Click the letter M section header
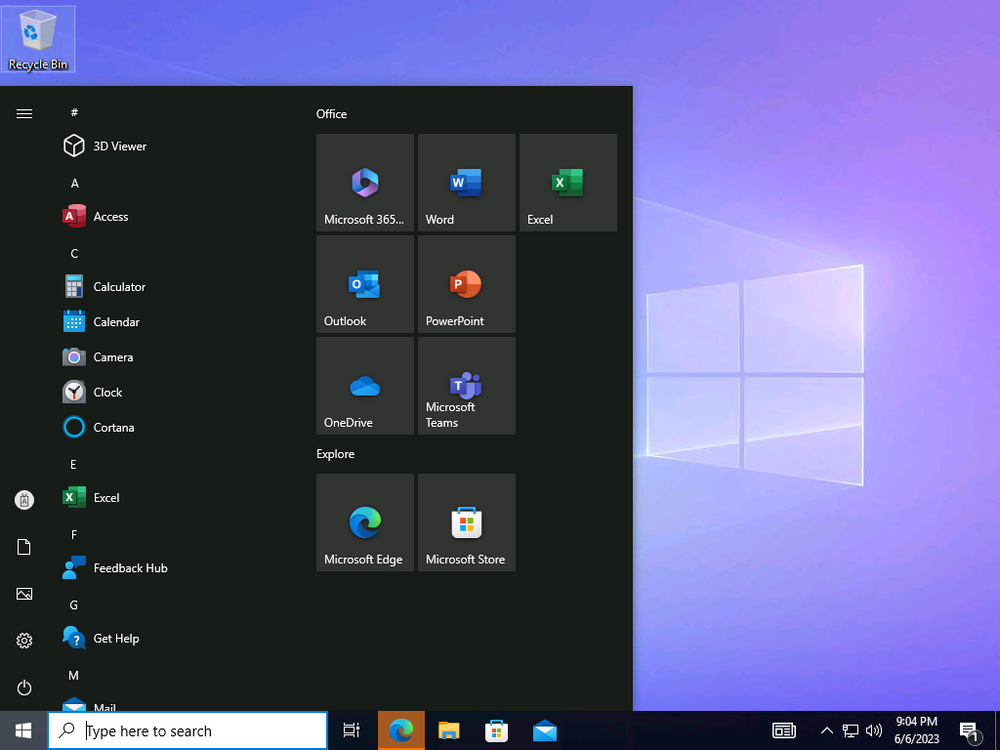The image size is (1000, 750). tap(74, 675)
